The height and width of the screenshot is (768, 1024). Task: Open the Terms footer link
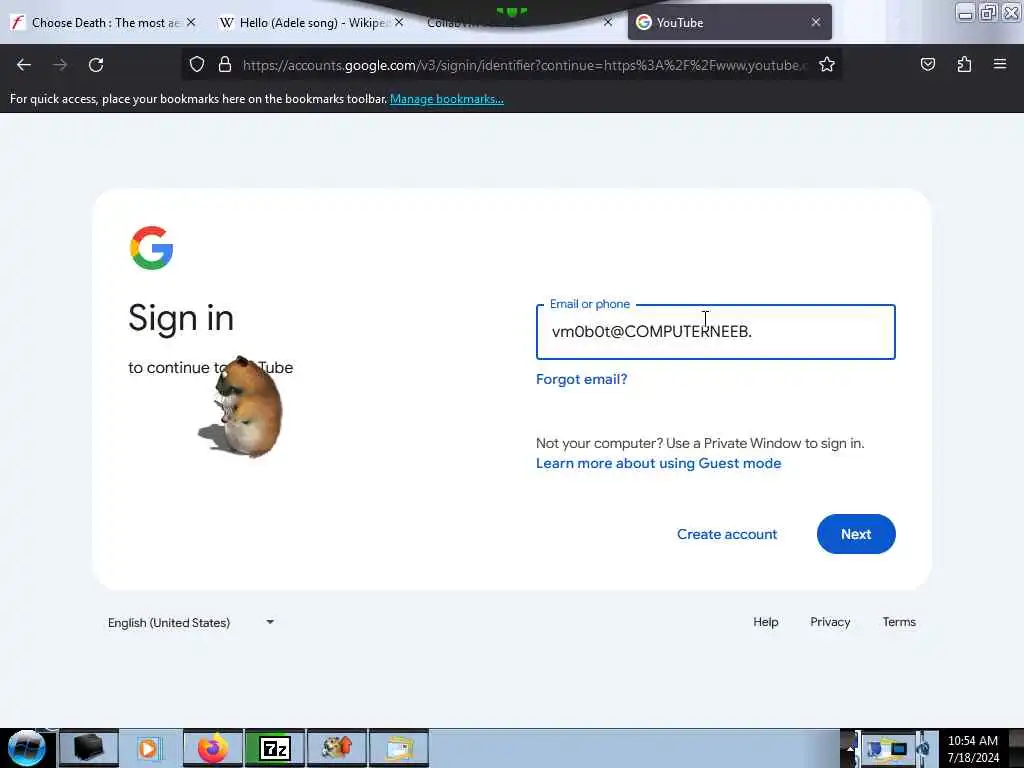(x=899, y=622)
